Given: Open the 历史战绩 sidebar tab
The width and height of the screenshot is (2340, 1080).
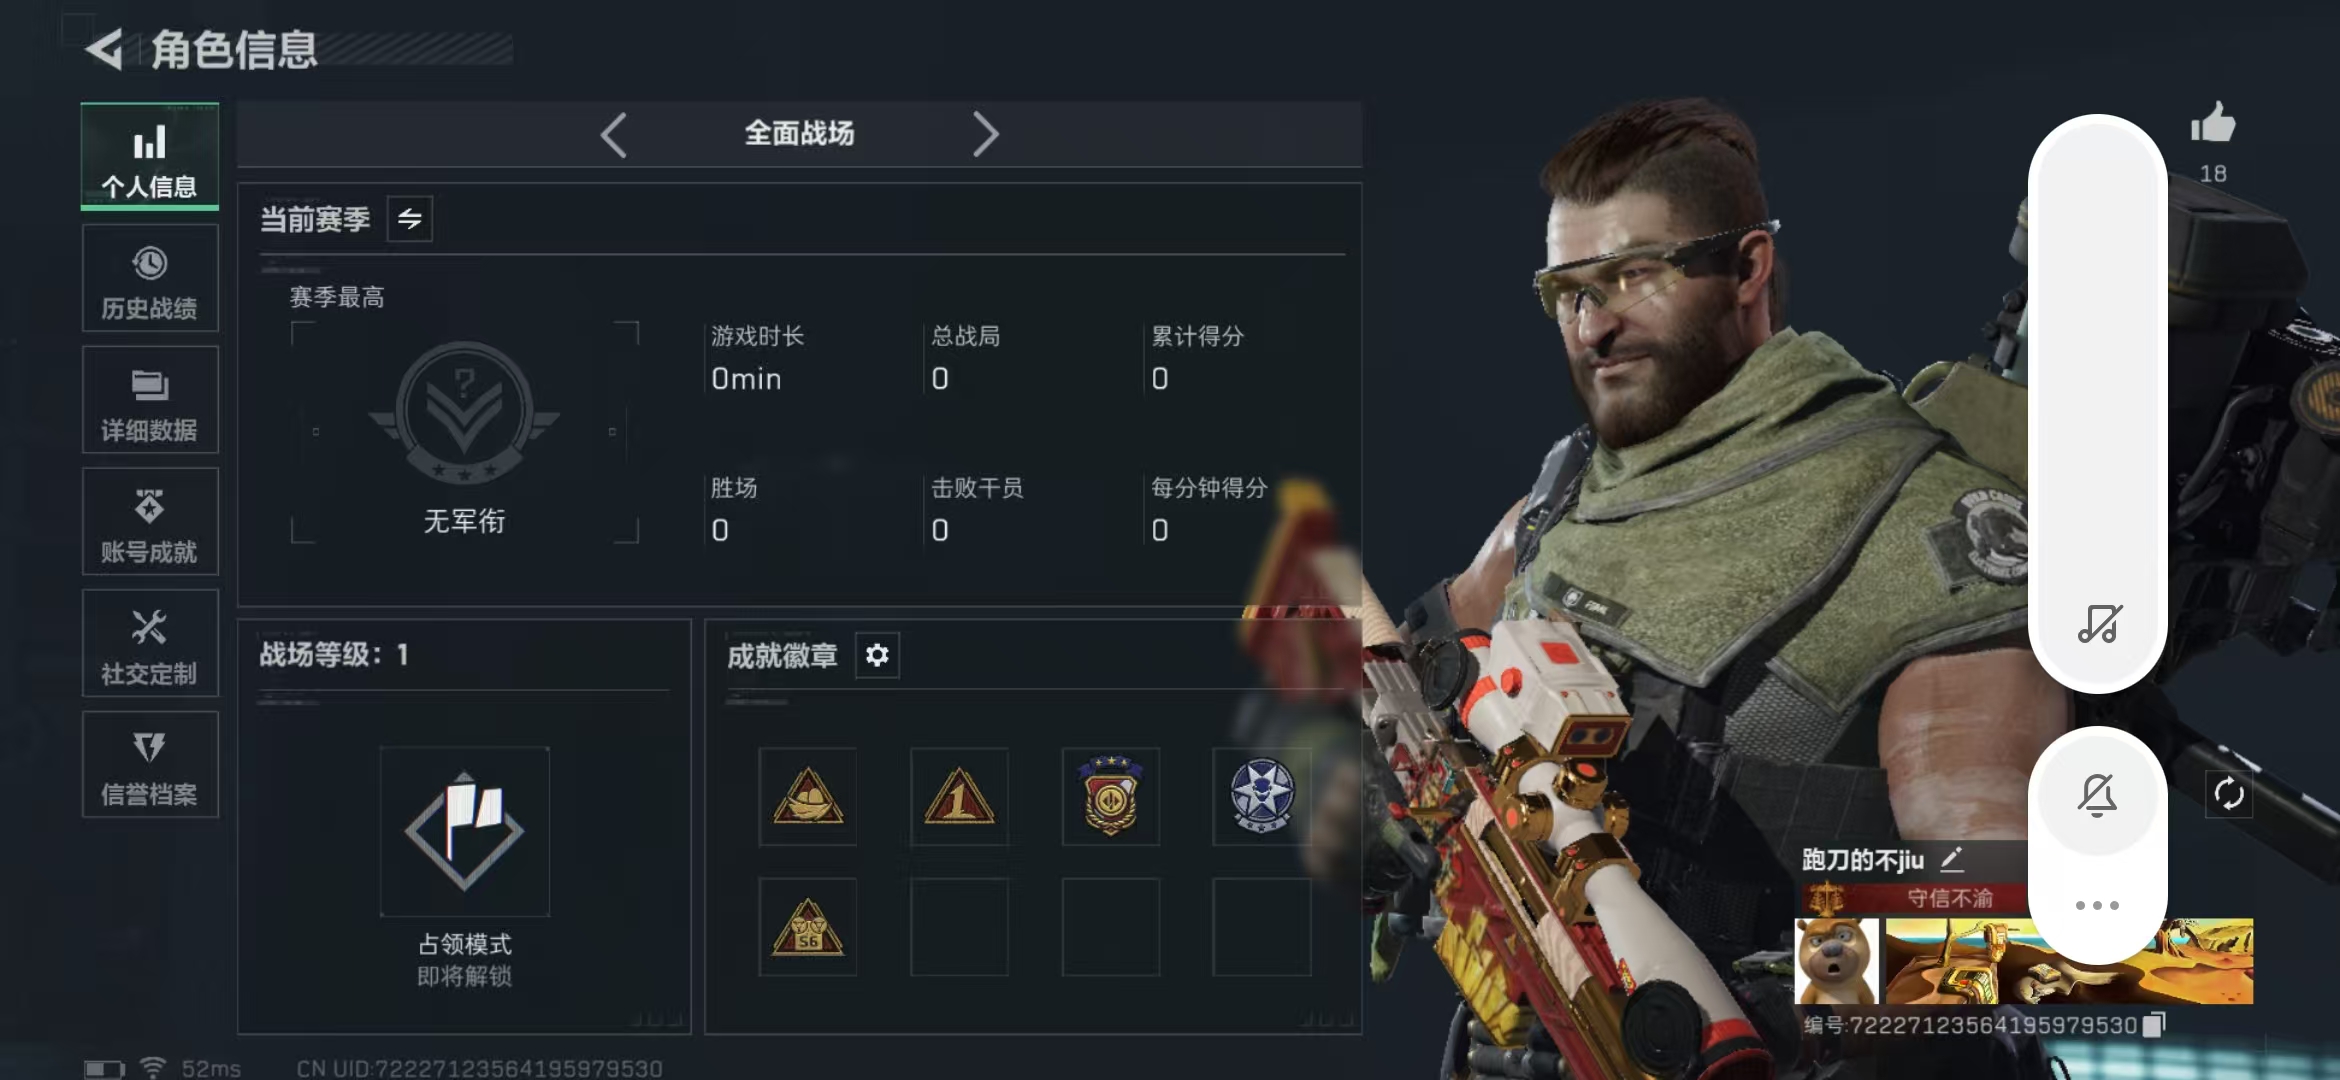Looking at the screenshot, I should pos(150,279).
